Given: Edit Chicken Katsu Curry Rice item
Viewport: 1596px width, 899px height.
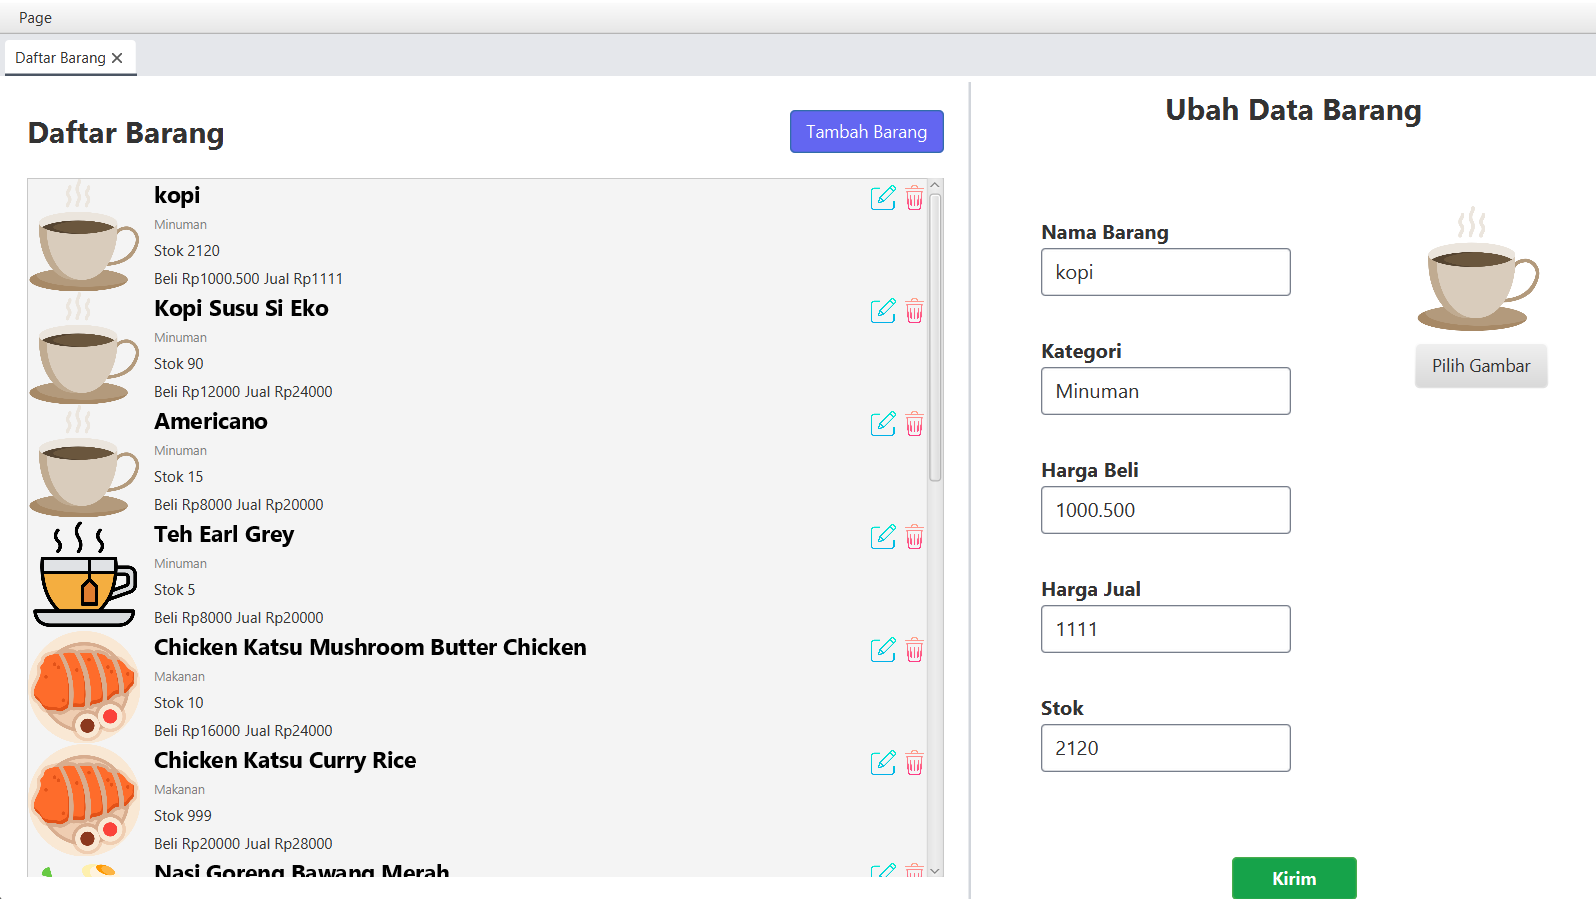Looking at the screenshot, I should [x=883, y=763].
